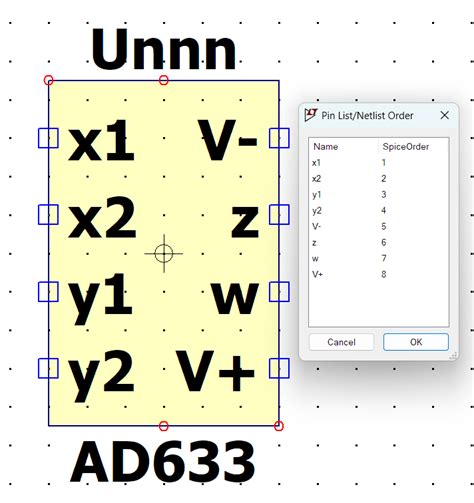
Task: Select the y1 row in pin list
Action: 379,195
